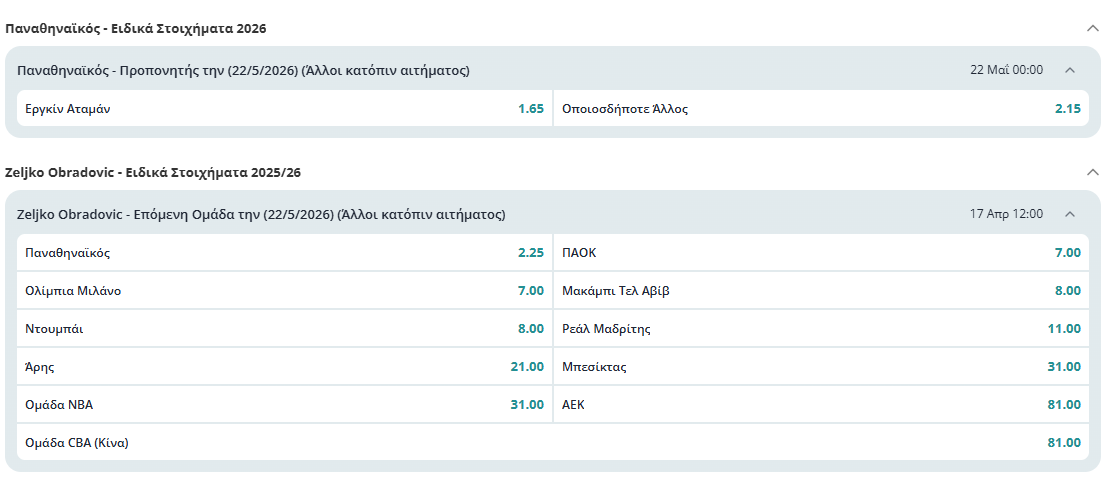Pick Παναθηναϊκός as next team at 2.25
1109x478 pixels.
point(285,253)
